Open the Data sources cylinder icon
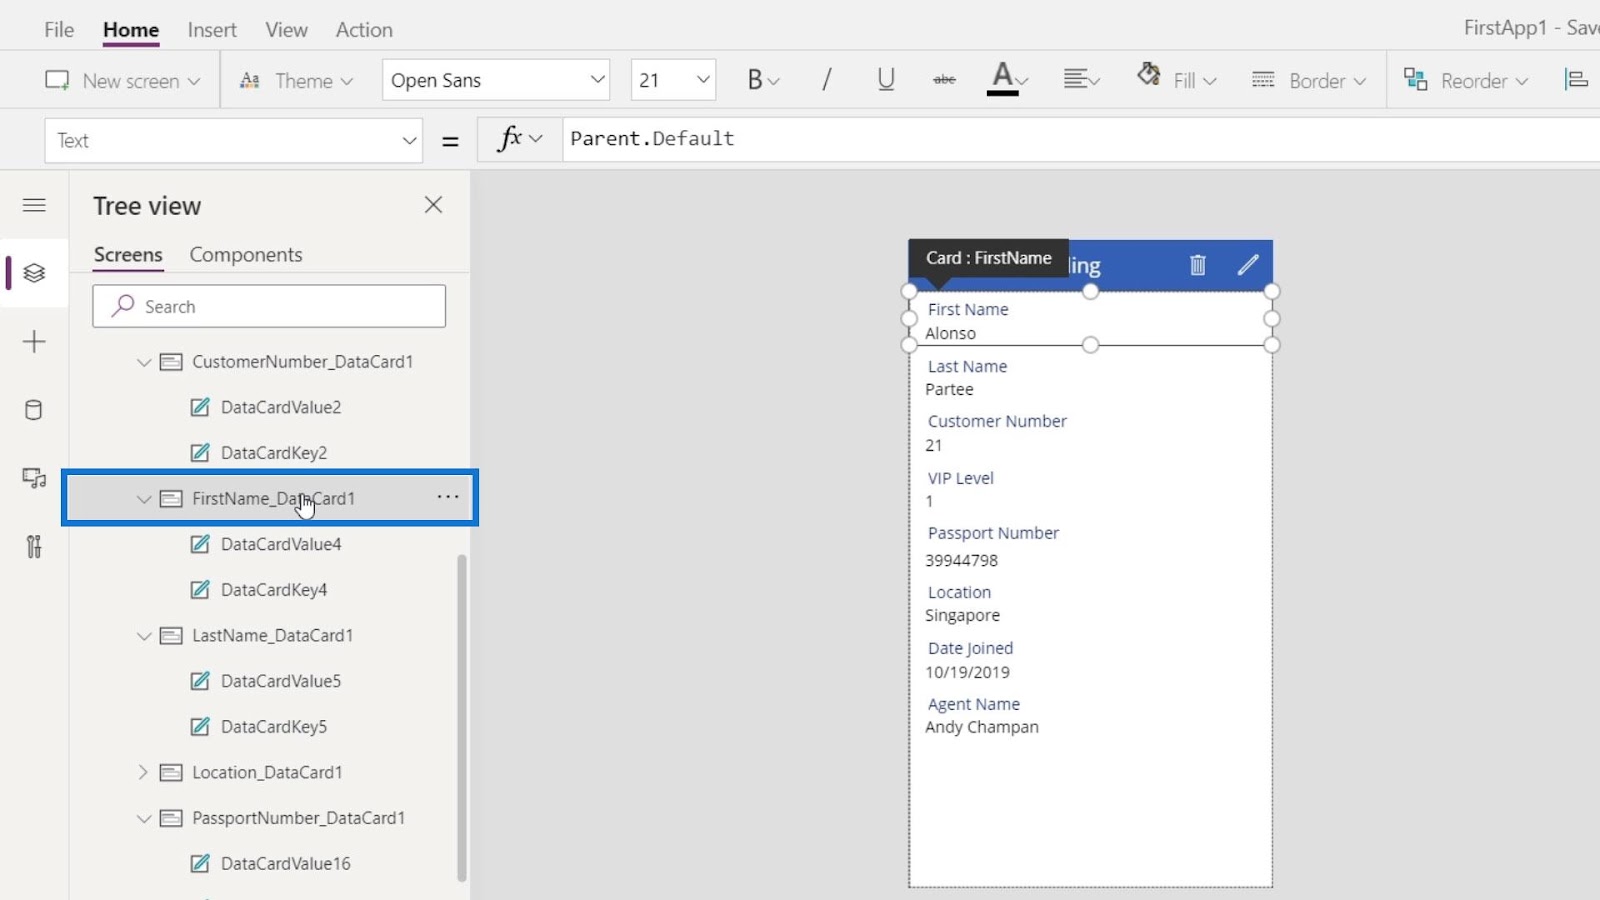This screenshot has width=1600, height=900. point(34,410)
